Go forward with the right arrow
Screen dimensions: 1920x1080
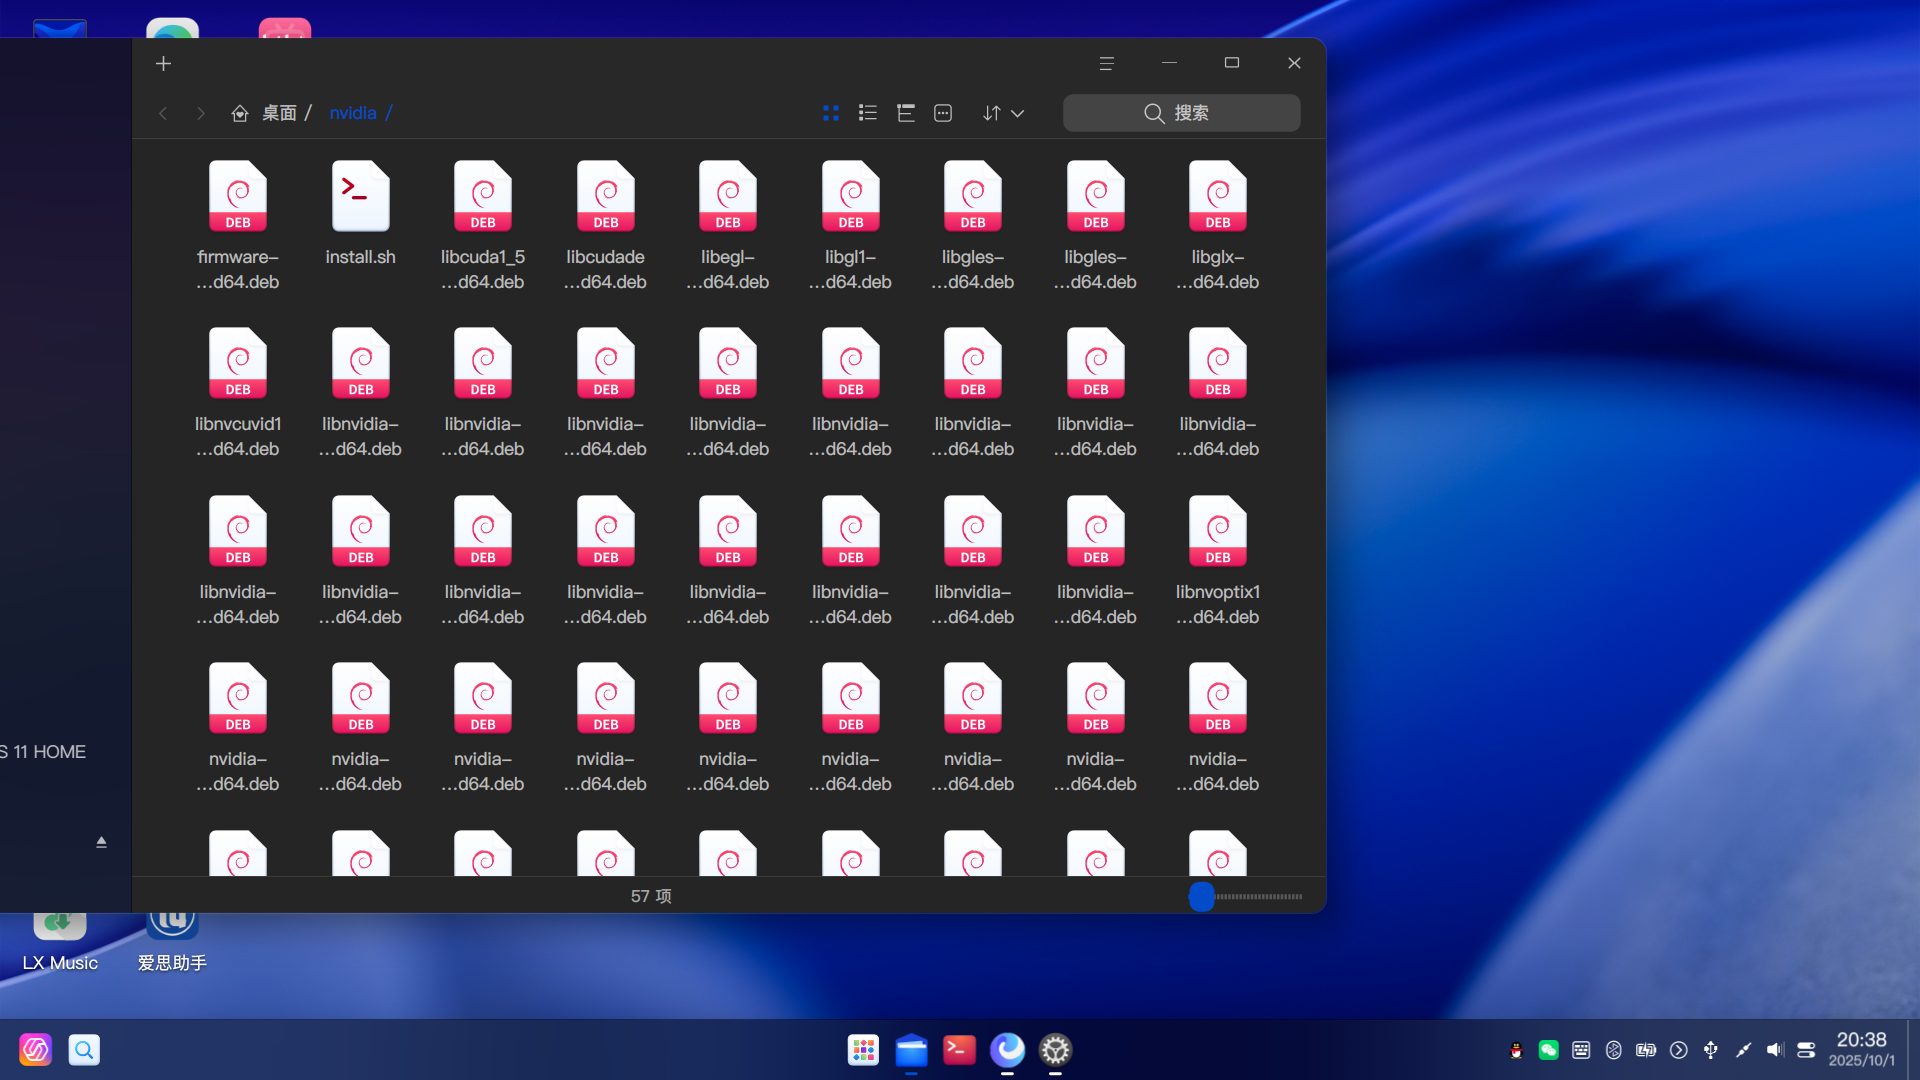pyautogui.click(x=200, y=113)
